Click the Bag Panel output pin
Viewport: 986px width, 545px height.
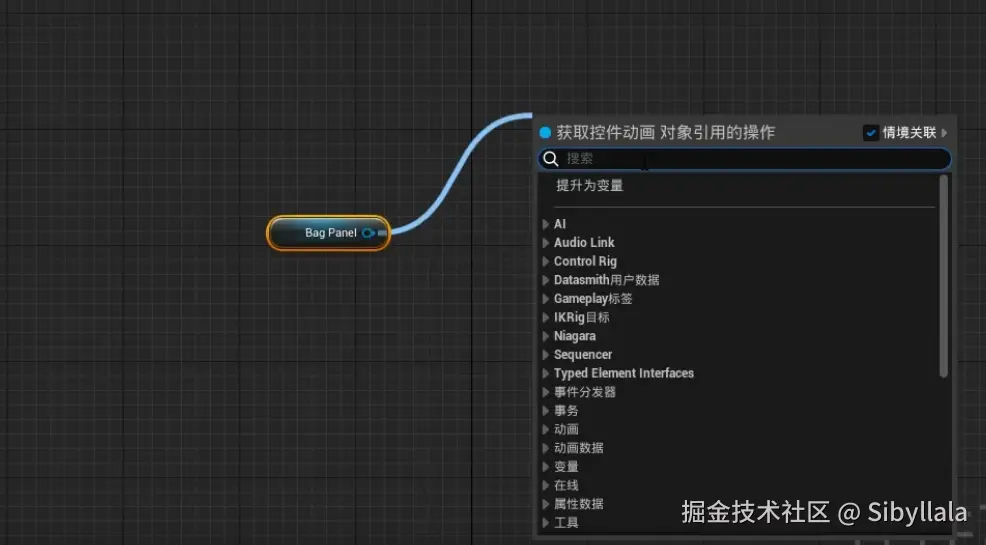coord(368,233)
